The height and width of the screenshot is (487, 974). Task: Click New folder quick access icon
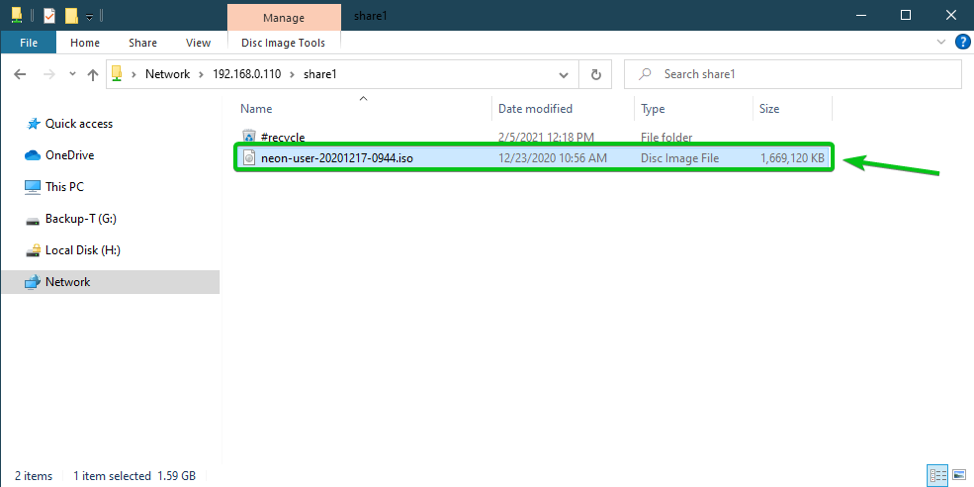click(71, 16)
